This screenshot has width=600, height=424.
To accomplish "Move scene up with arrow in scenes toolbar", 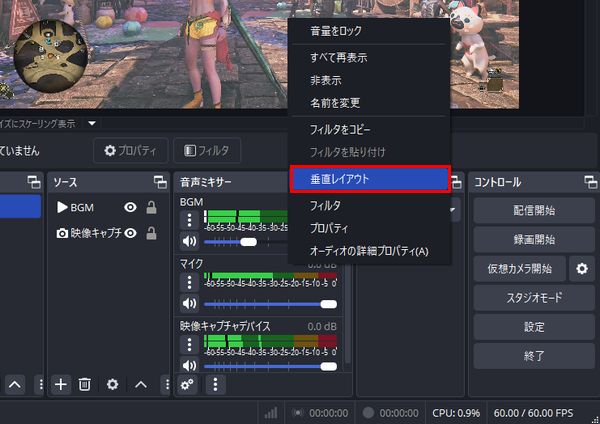I will click(x=15, y=384).
